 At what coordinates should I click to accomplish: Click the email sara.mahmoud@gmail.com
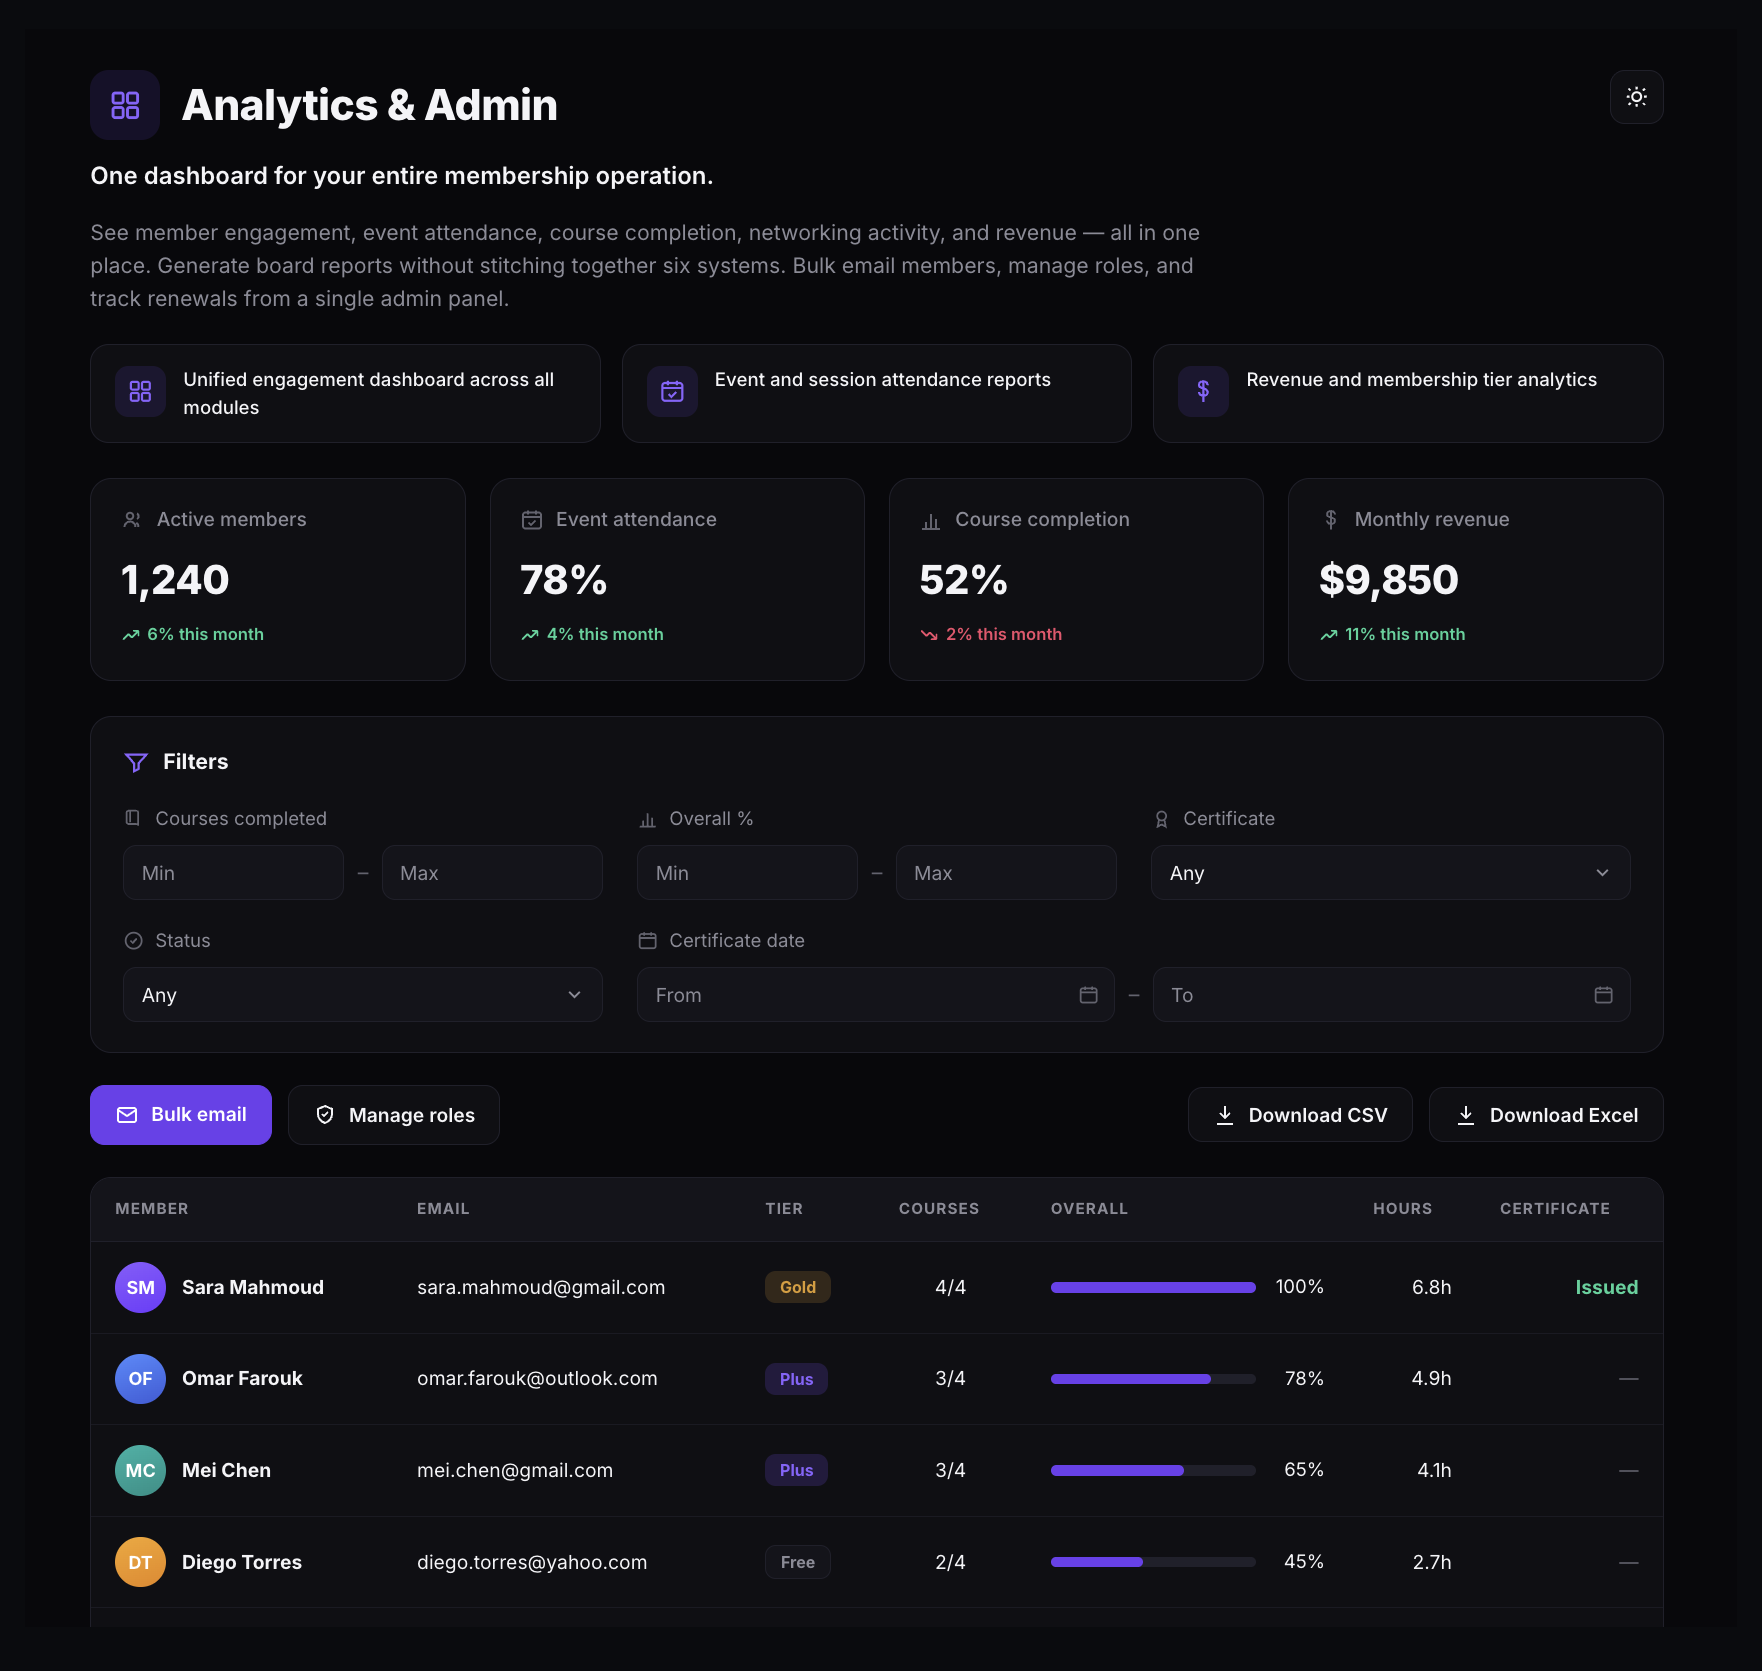541,1287
